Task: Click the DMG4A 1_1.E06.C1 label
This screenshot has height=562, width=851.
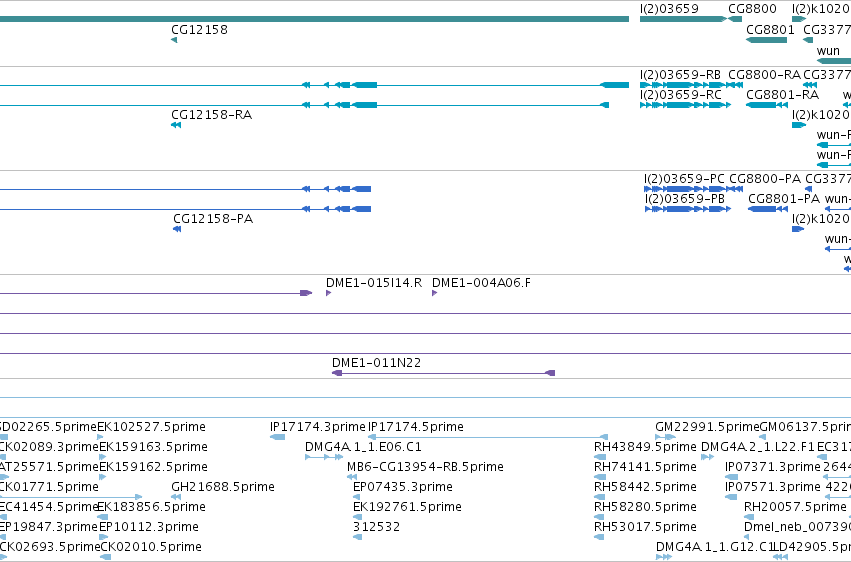Action: click(x=363, y=447)
